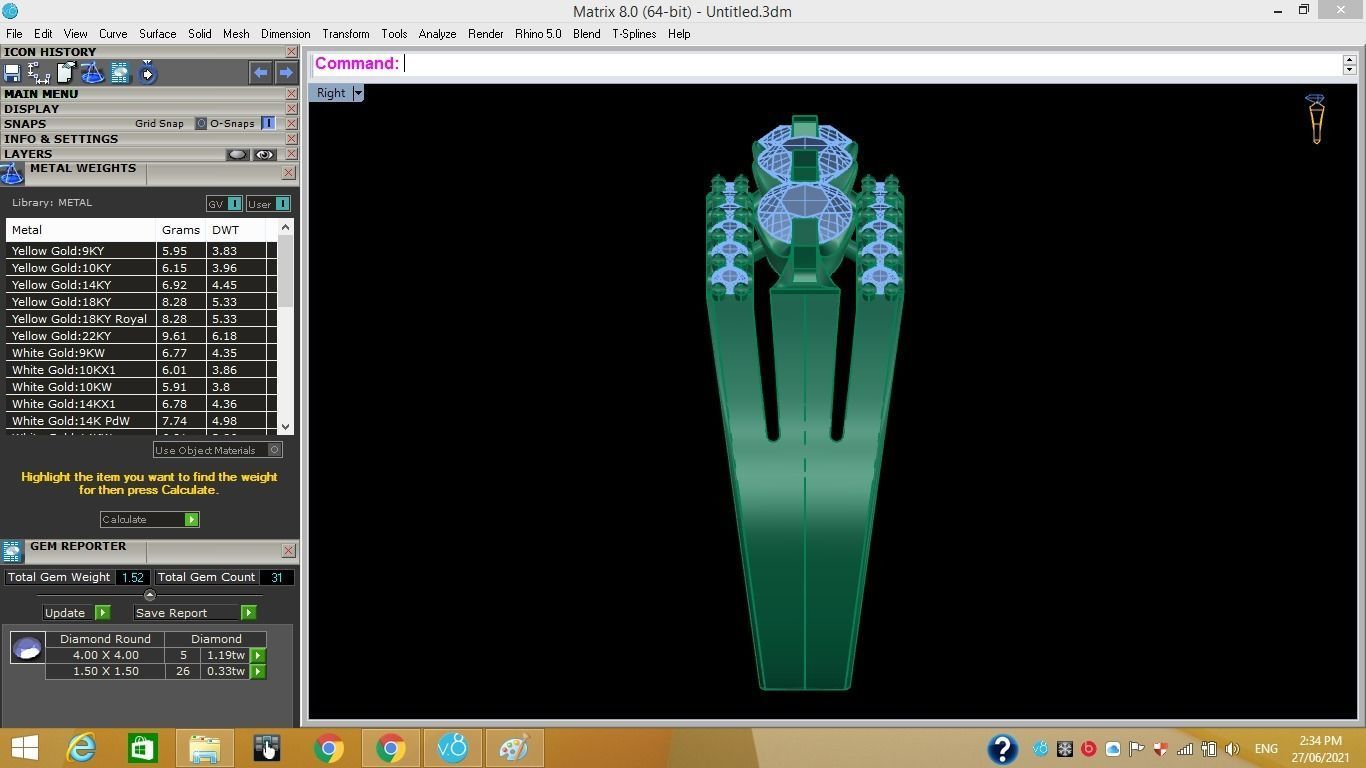Click the Metal Weights panel scale icon
1366x768 pixels.
point(12,174)
